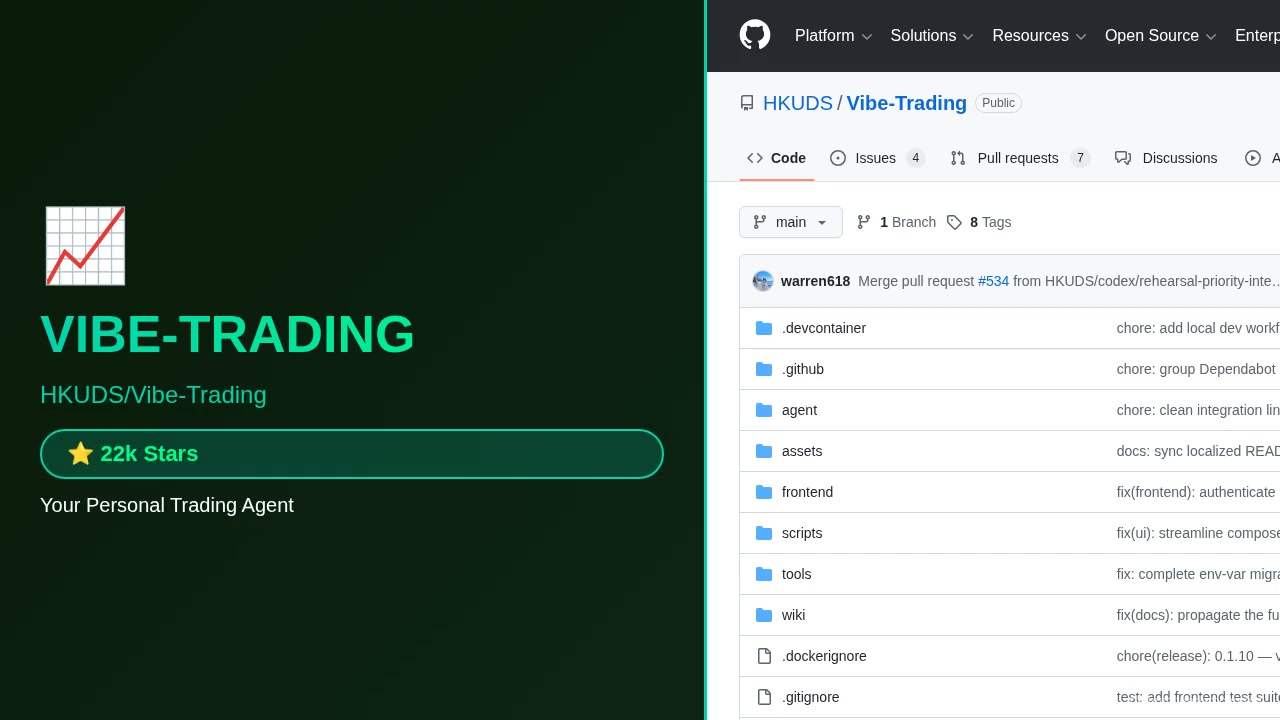Open the Platform menu

click(x=833, y=36)
